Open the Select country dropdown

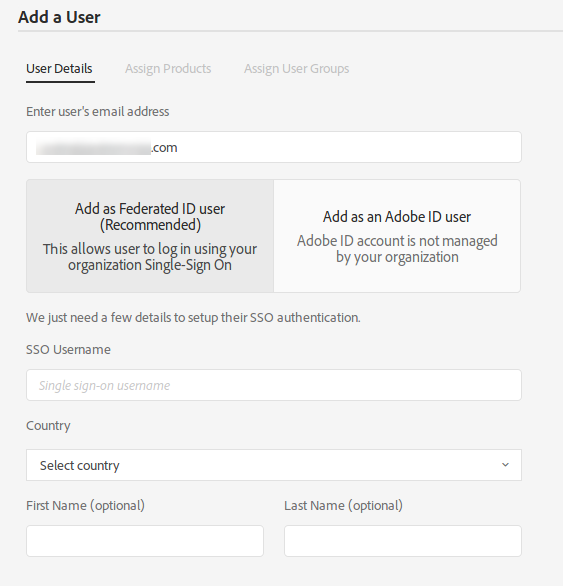pos(274,465)
